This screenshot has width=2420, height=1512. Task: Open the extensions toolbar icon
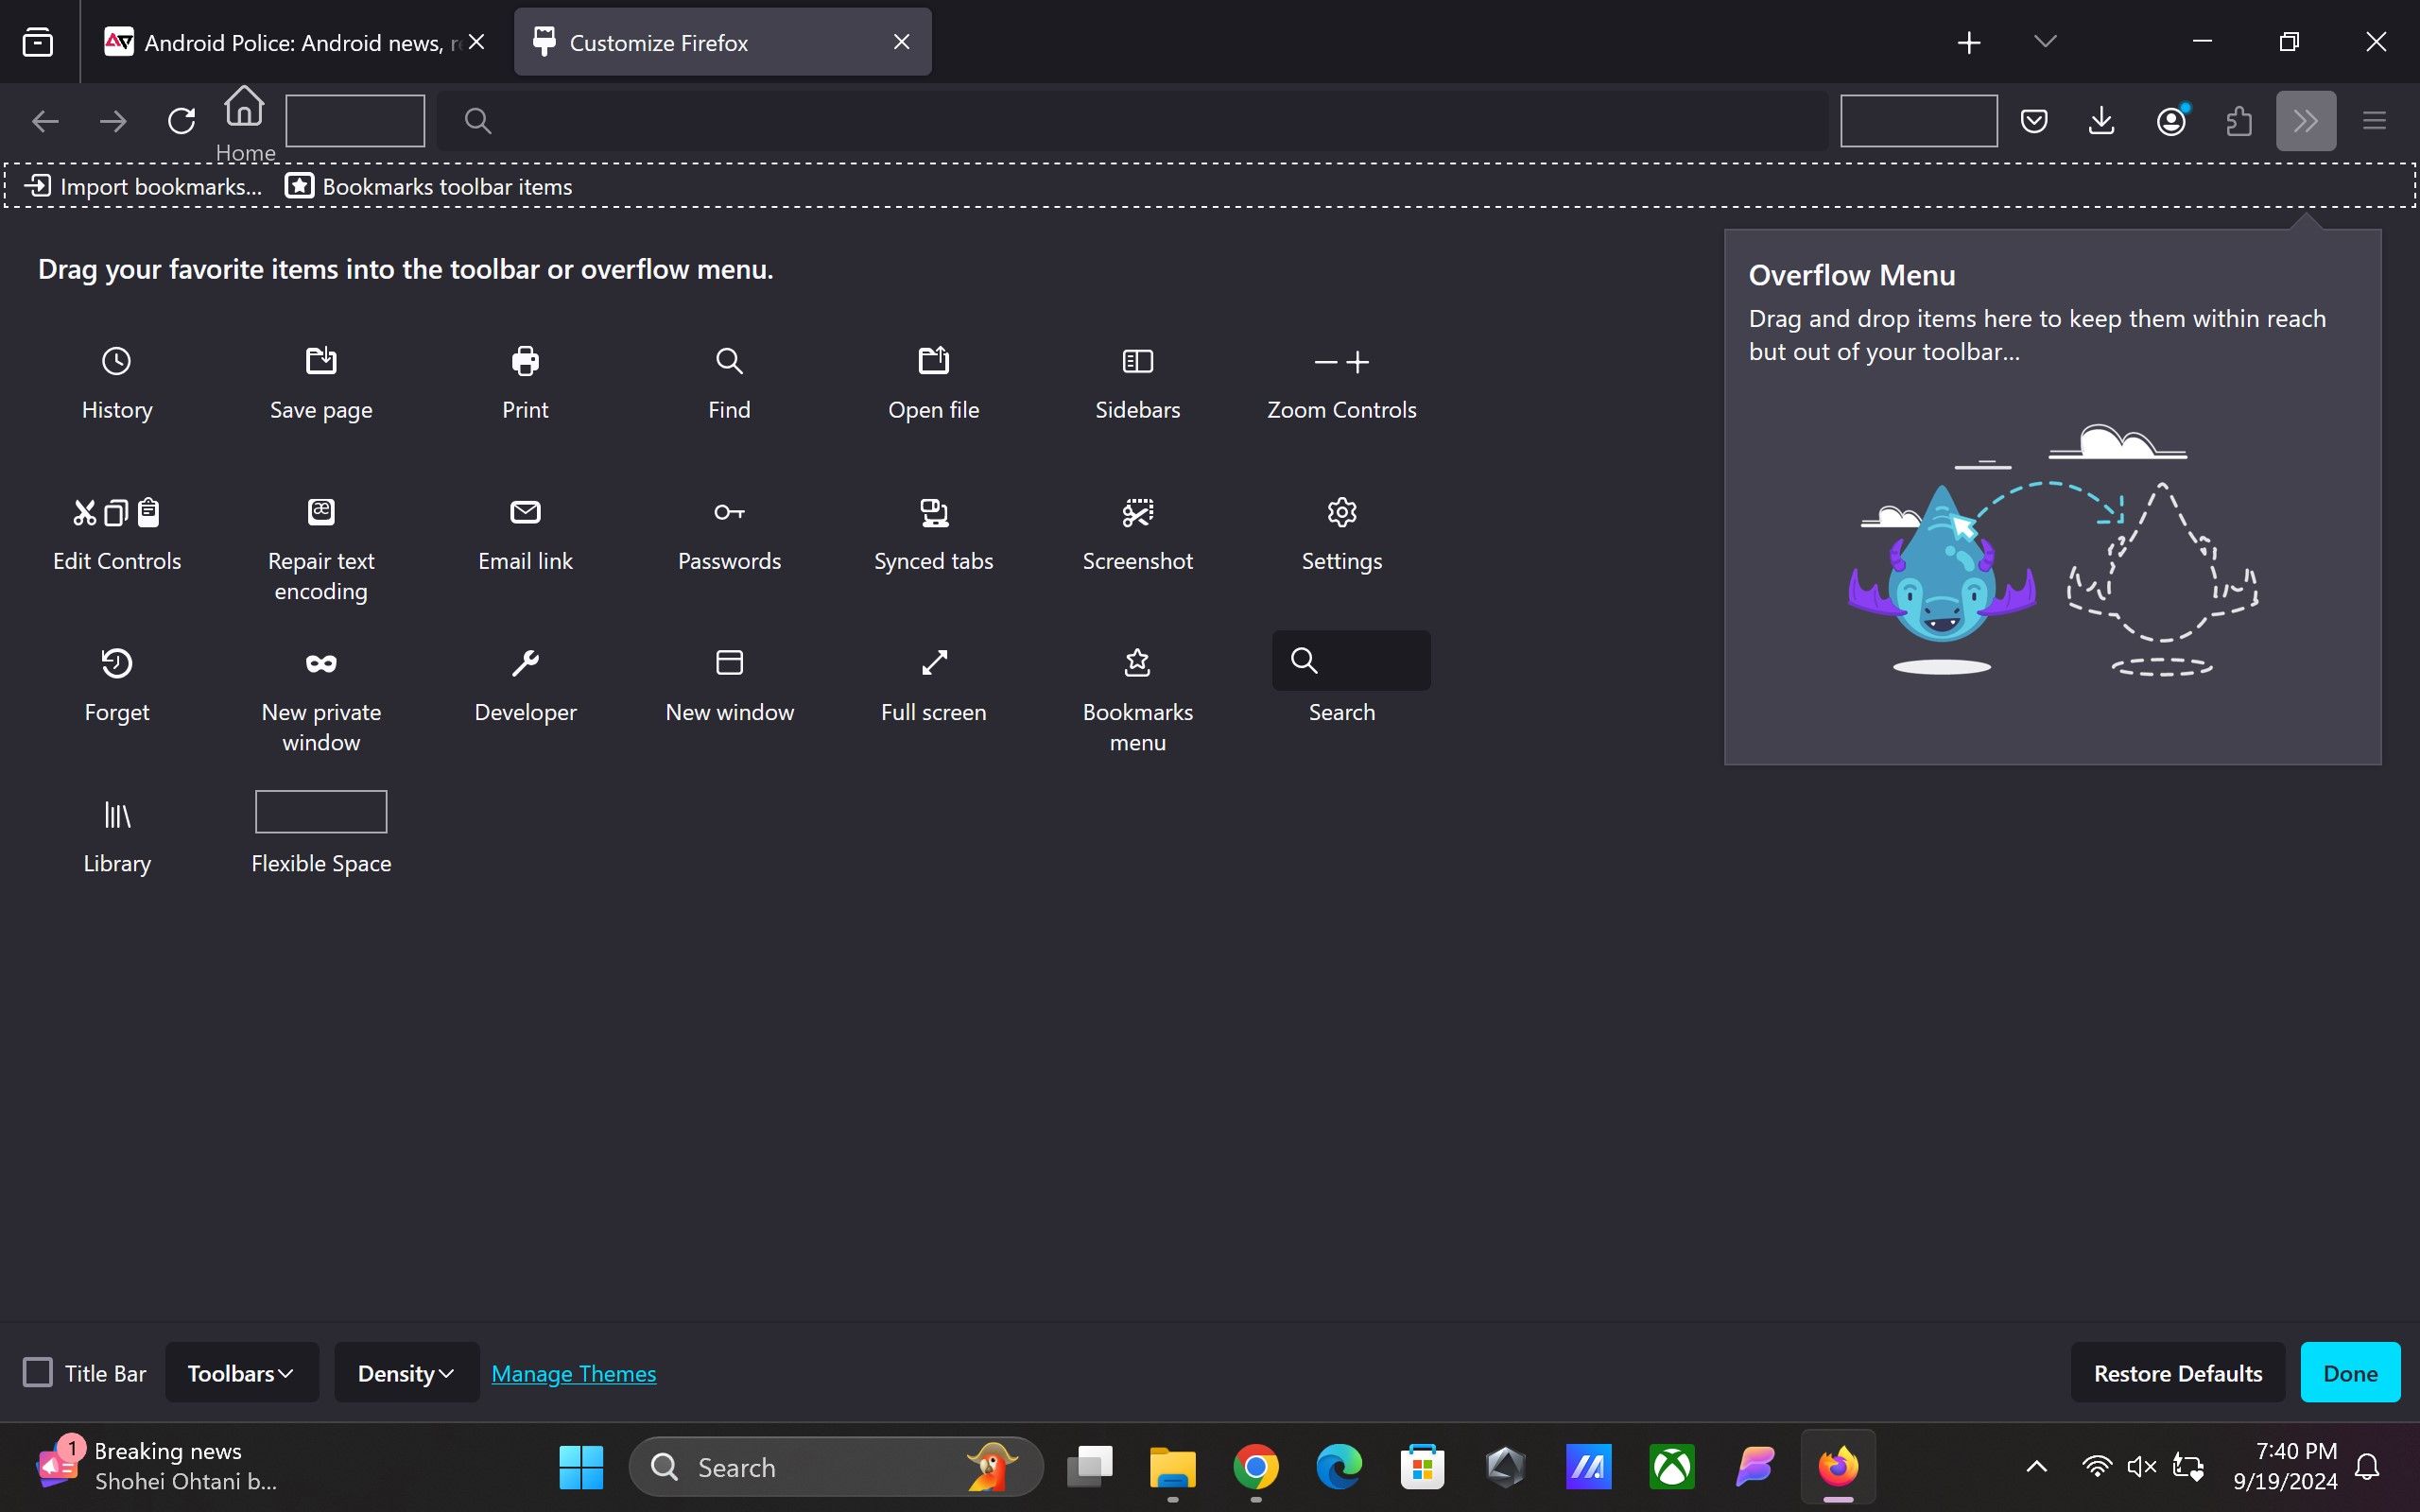[x=2239, y=120]
